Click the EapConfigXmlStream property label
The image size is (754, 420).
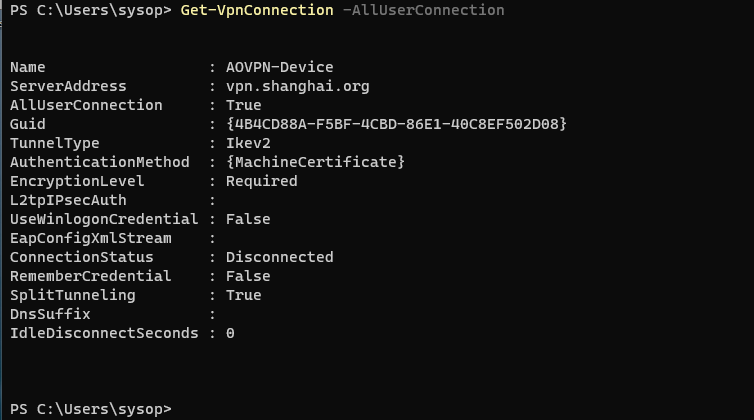pyautogui.click(x=91, y=238)
